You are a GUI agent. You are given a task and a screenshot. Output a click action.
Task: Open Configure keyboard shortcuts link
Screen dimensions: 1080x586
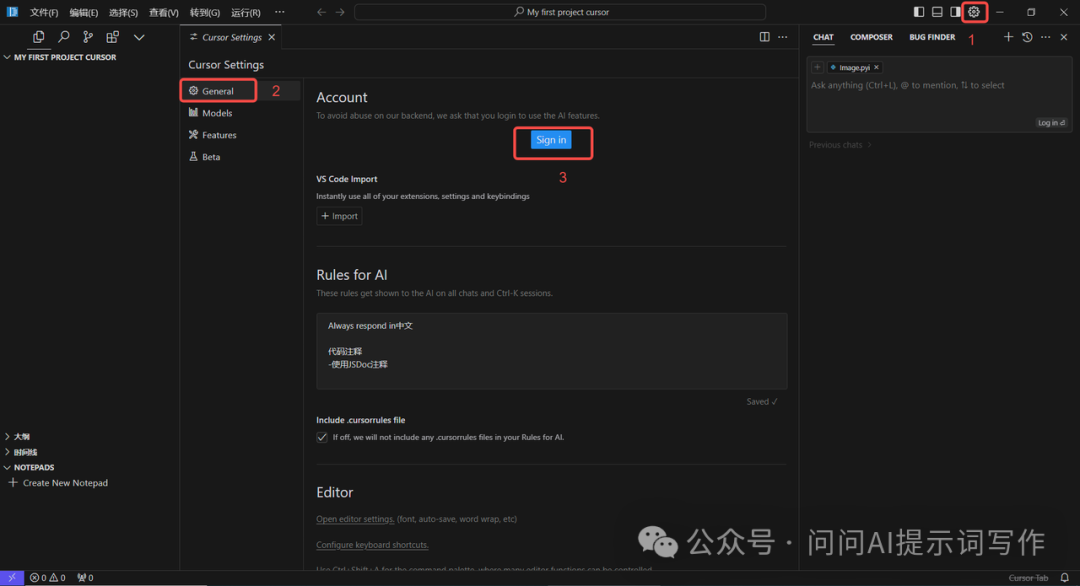pyautogui.click(x=372, y=545)
